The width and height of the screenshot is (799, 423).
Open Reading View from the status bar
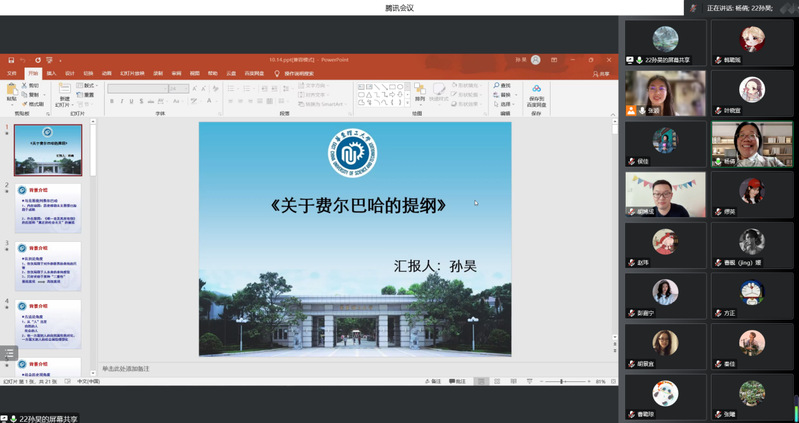[515, 381]
